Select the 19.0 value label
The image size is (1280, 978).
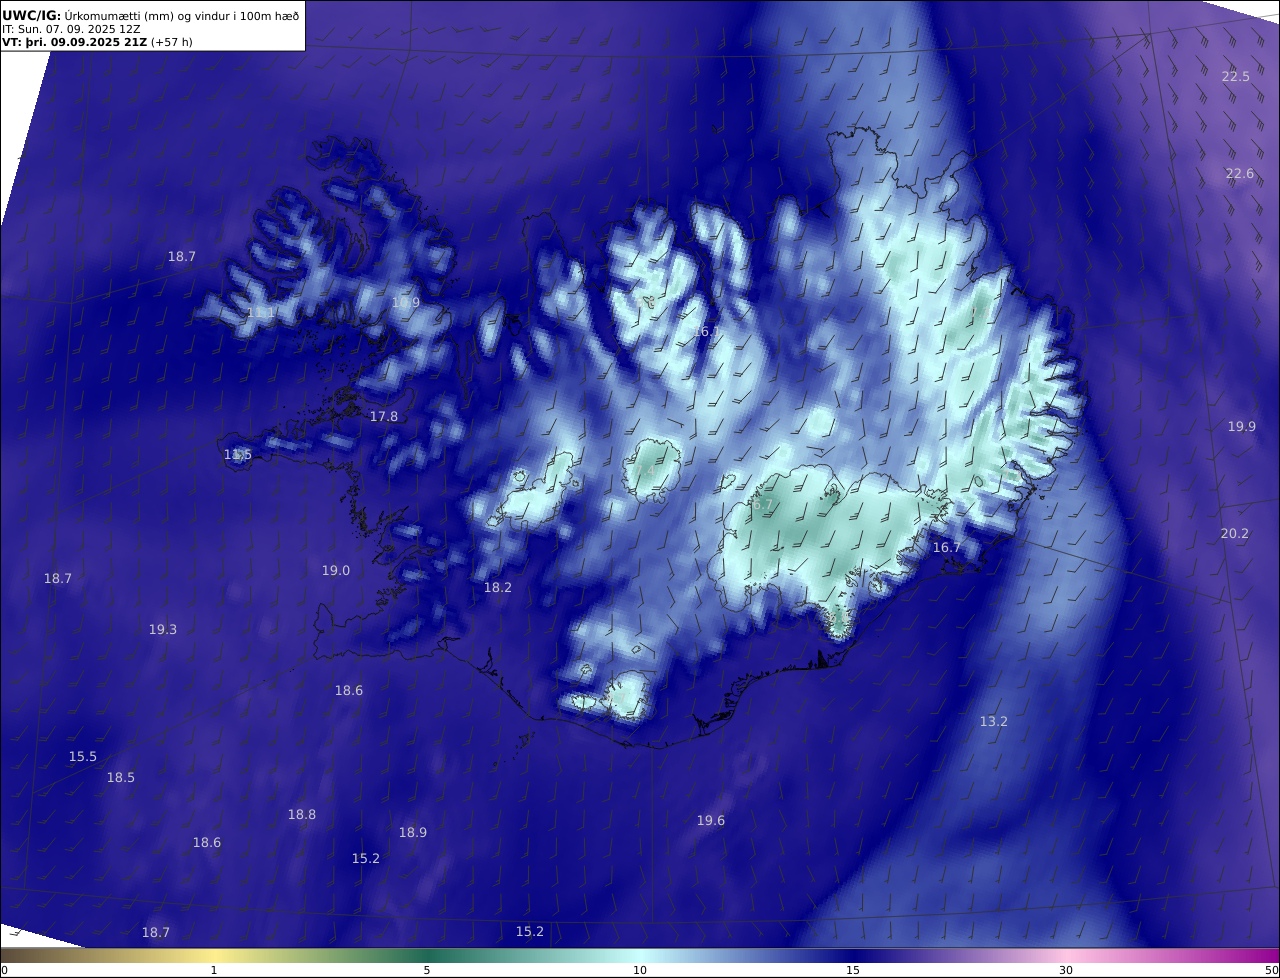(336, 571)
